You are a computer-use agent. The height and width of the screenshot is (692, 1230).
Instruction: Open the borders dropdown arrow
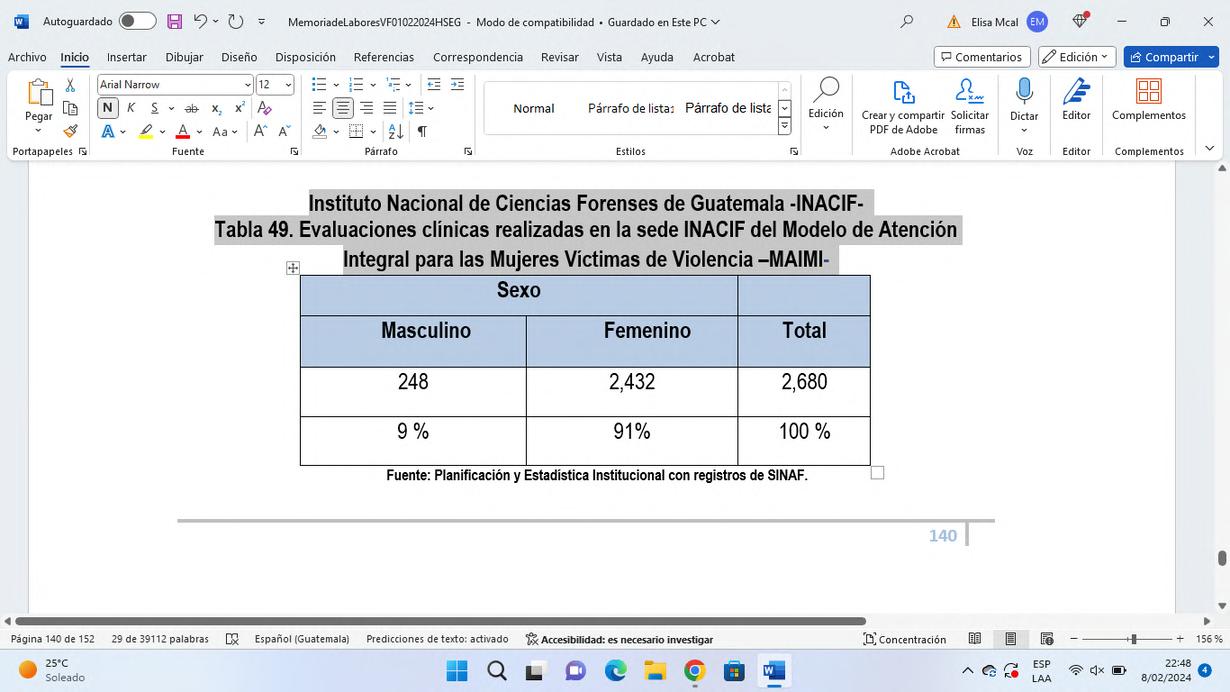(x=373, y=131)
